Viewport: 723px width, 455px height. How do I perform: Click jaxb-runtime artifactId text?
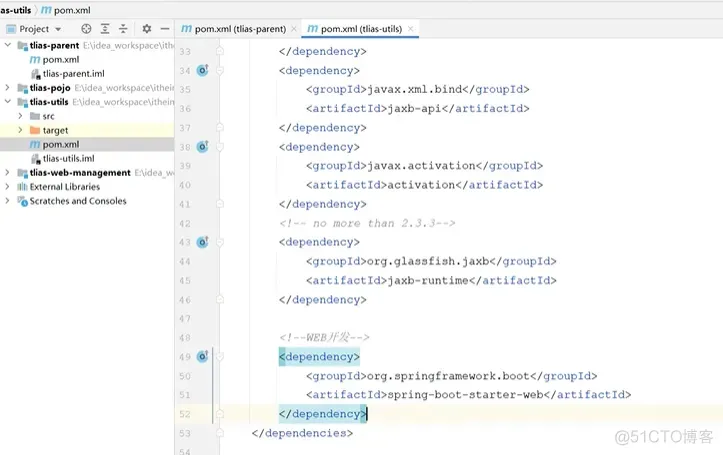coord(428,280)
